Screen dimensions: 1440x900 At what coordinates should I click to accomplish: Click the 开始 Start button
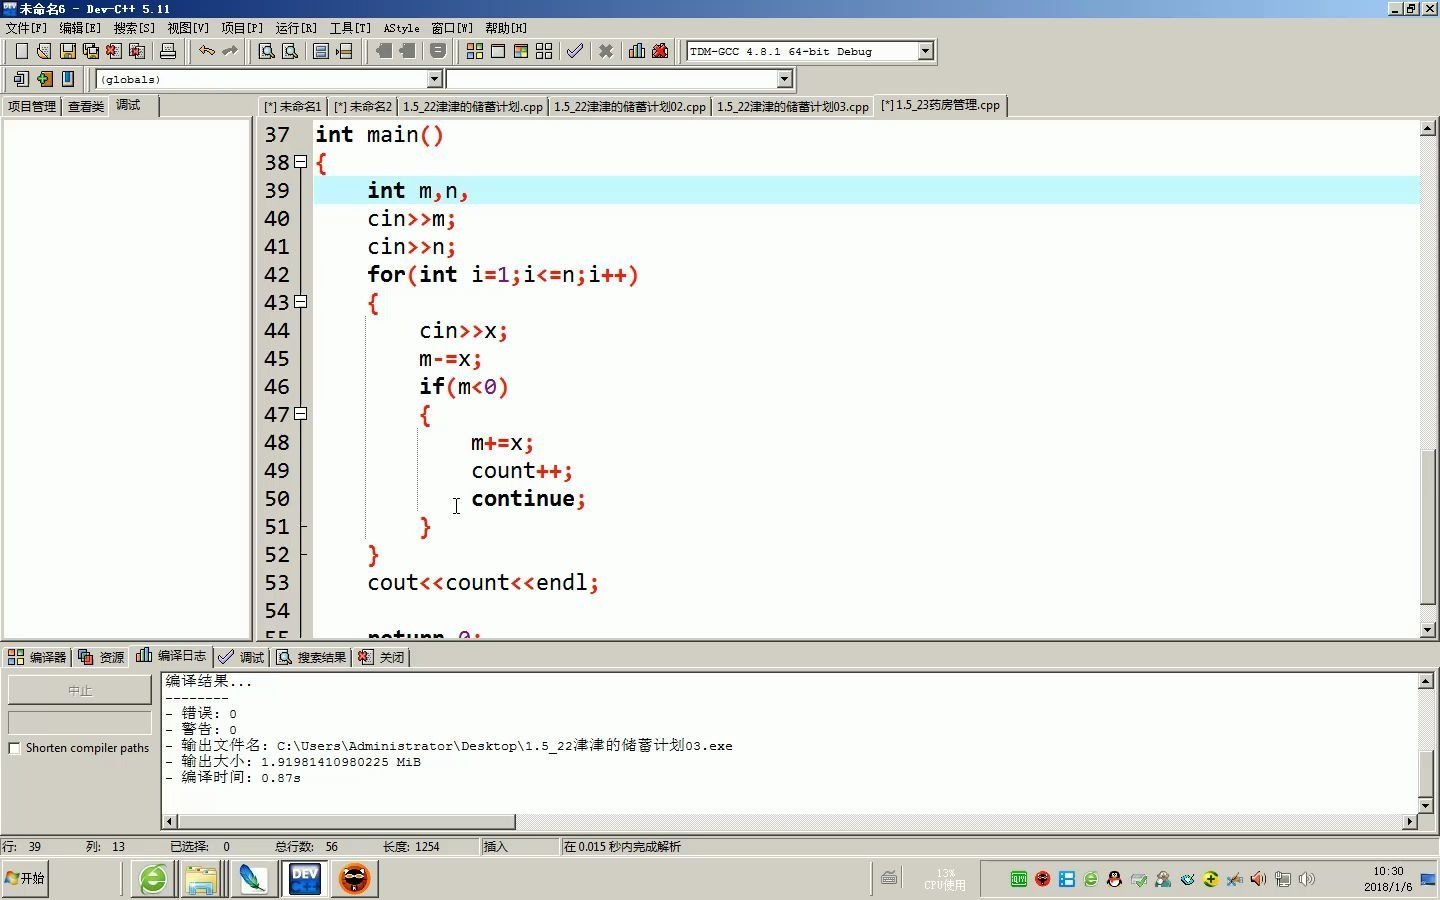pos(25,878)
